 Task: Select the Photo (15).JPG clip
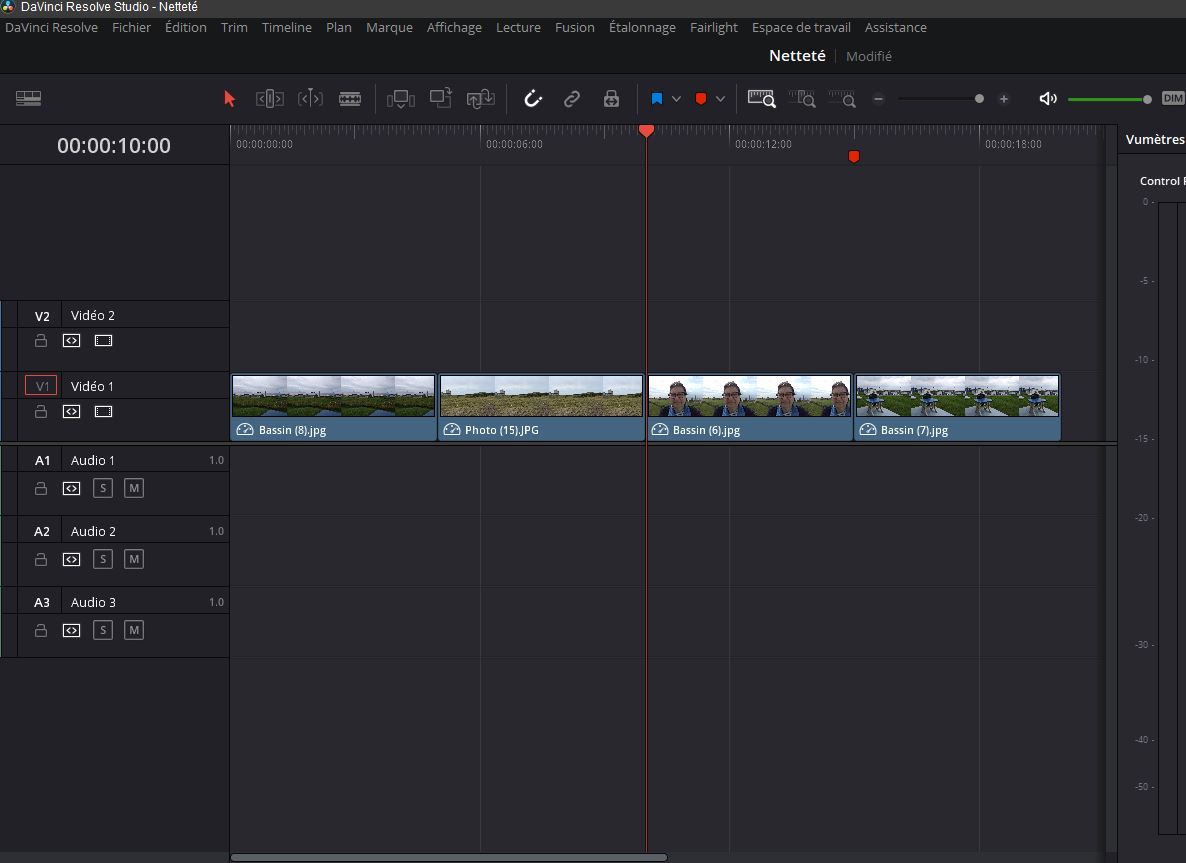coord(541,408)
